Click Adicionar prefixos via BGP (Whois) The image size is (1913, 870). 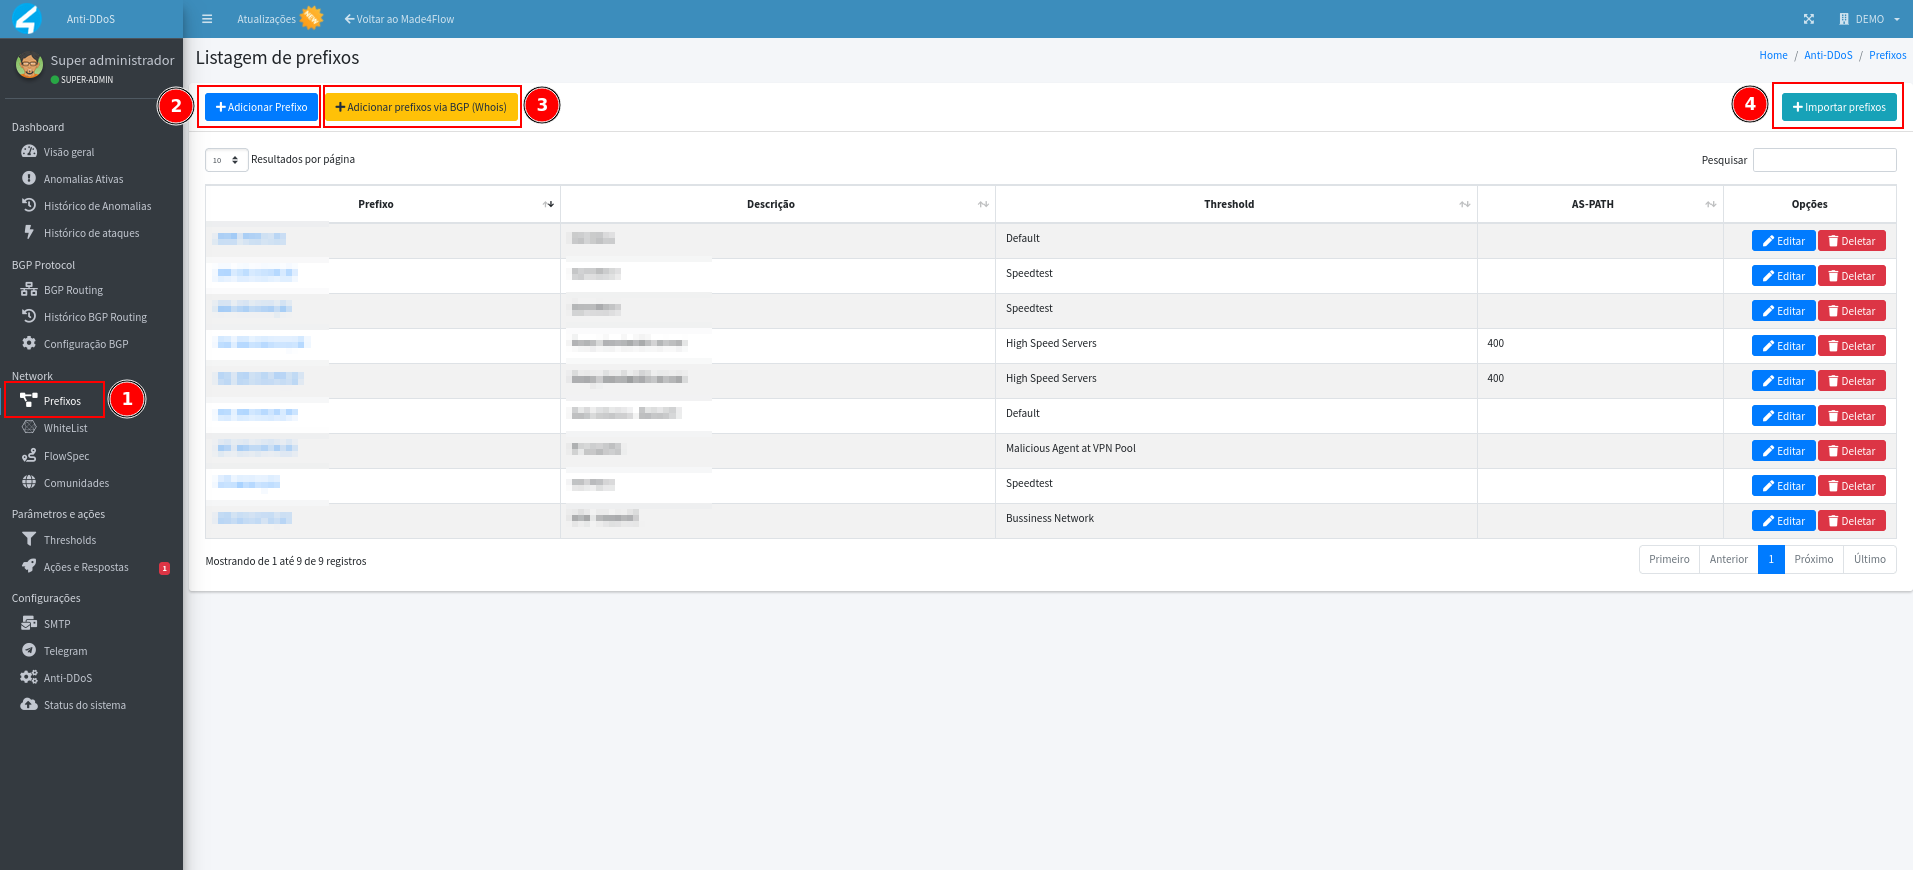coord(421,107)
